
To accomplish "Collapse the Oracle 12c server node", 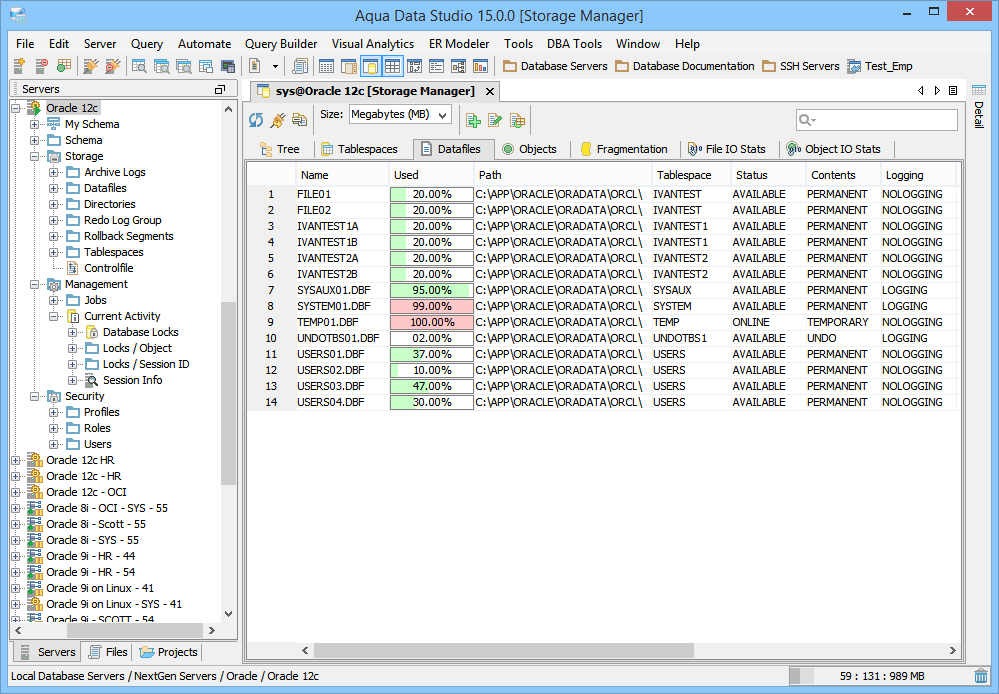I will coord(16,108).
